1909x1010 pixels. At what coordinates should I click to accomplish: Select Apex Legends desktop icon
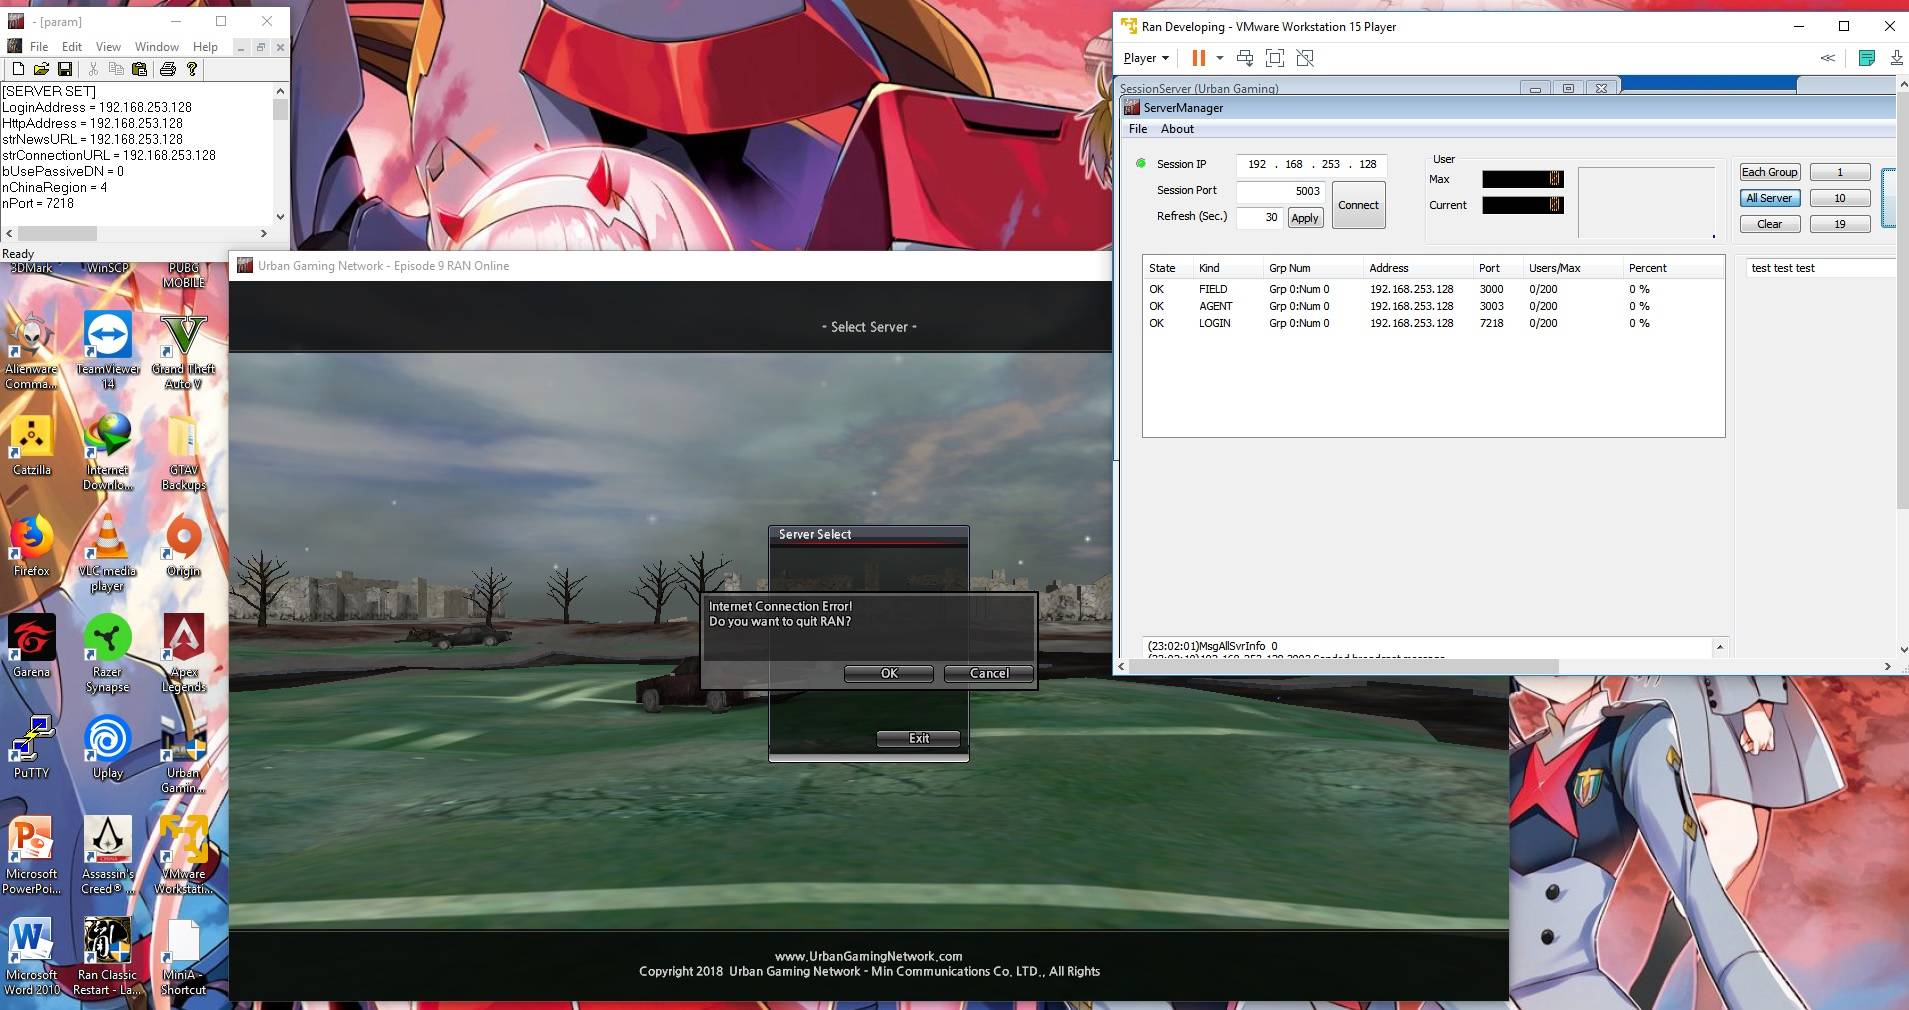184,653
